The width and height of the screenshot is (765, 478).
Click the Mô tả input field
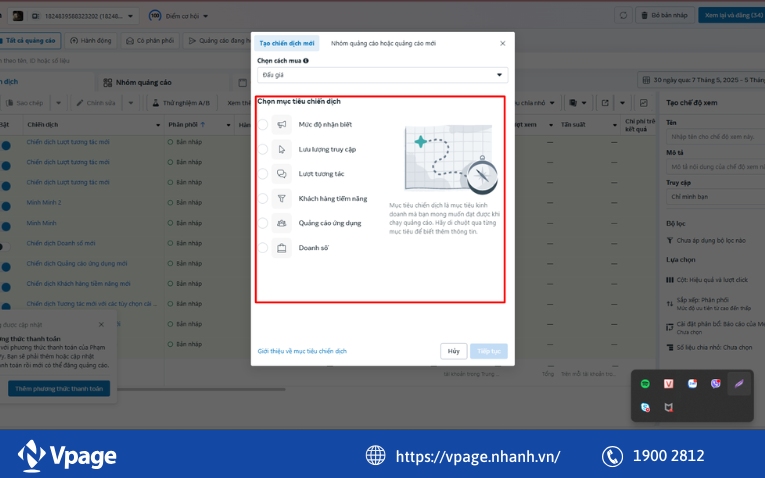click(x=715, y=167)
